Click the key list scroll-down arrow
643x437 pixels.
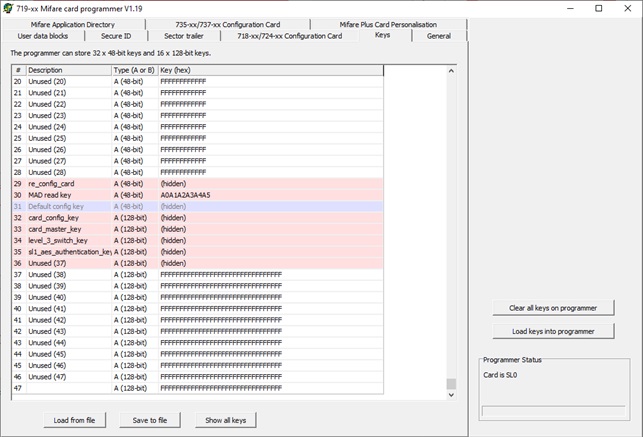451,395
